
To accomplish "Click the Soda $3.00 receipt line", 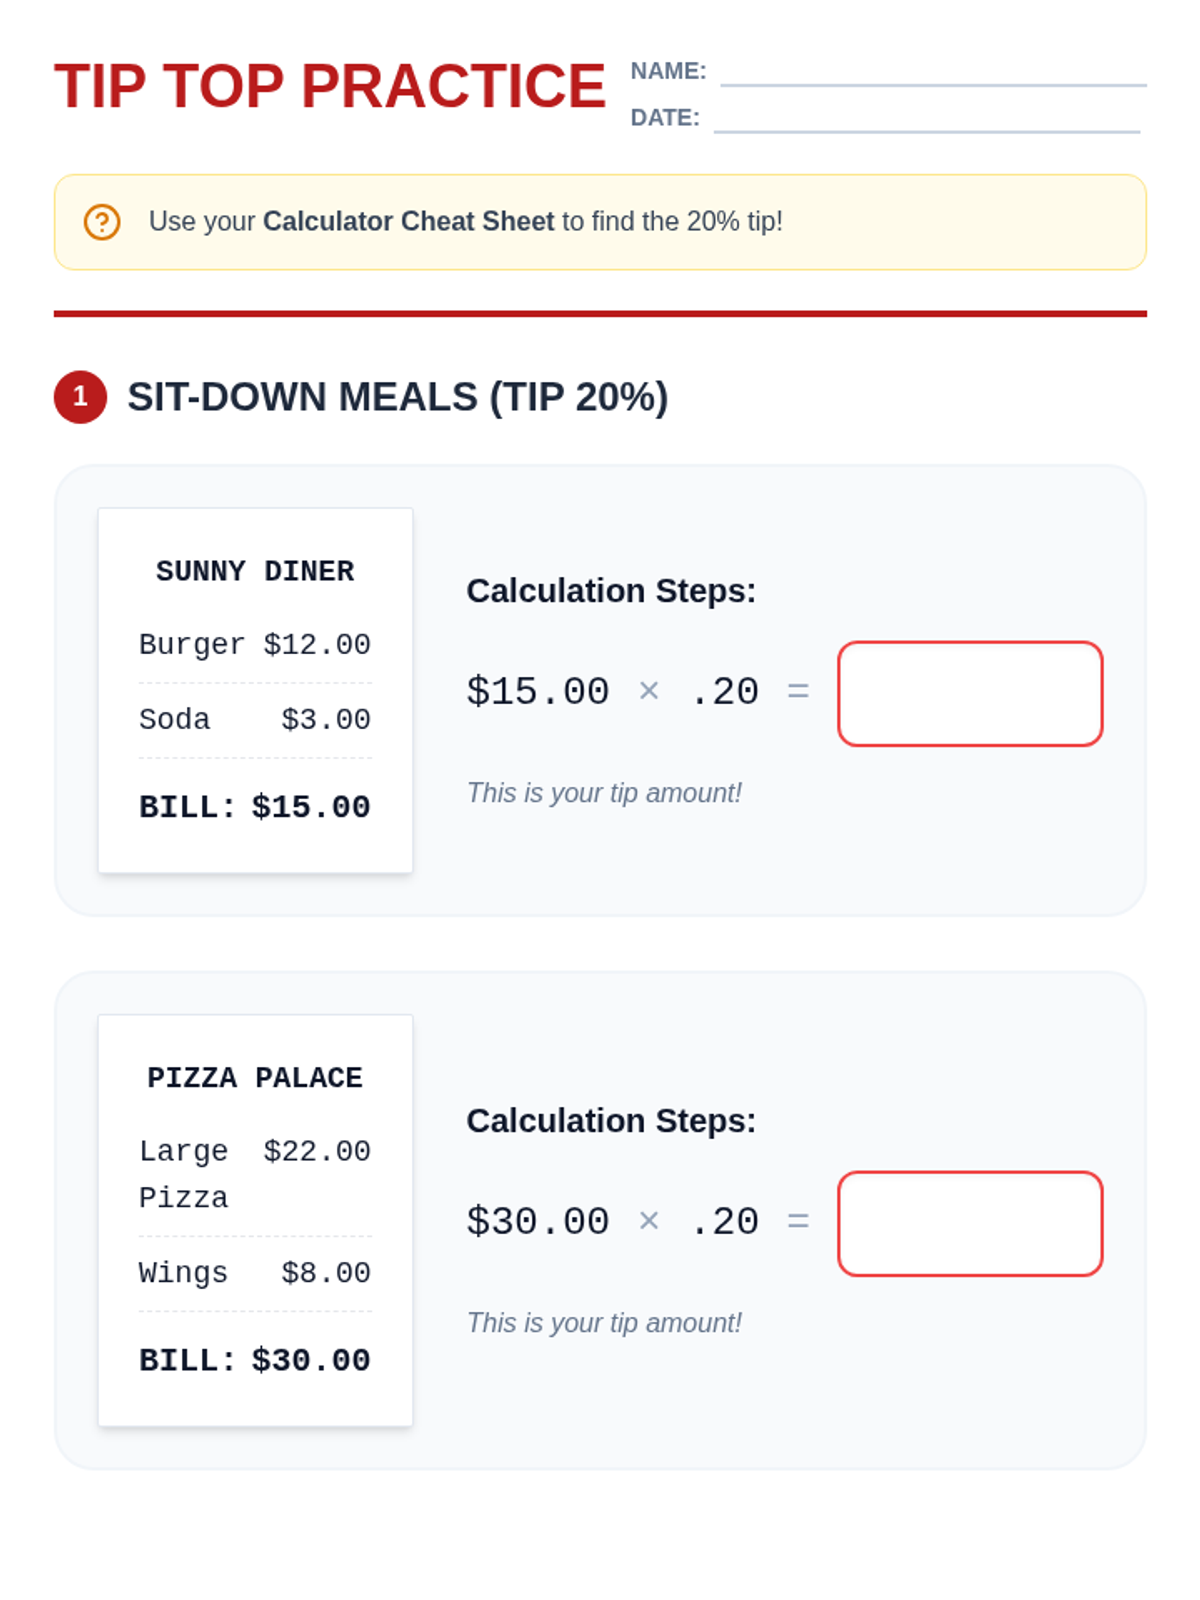I will click(255, 720).
